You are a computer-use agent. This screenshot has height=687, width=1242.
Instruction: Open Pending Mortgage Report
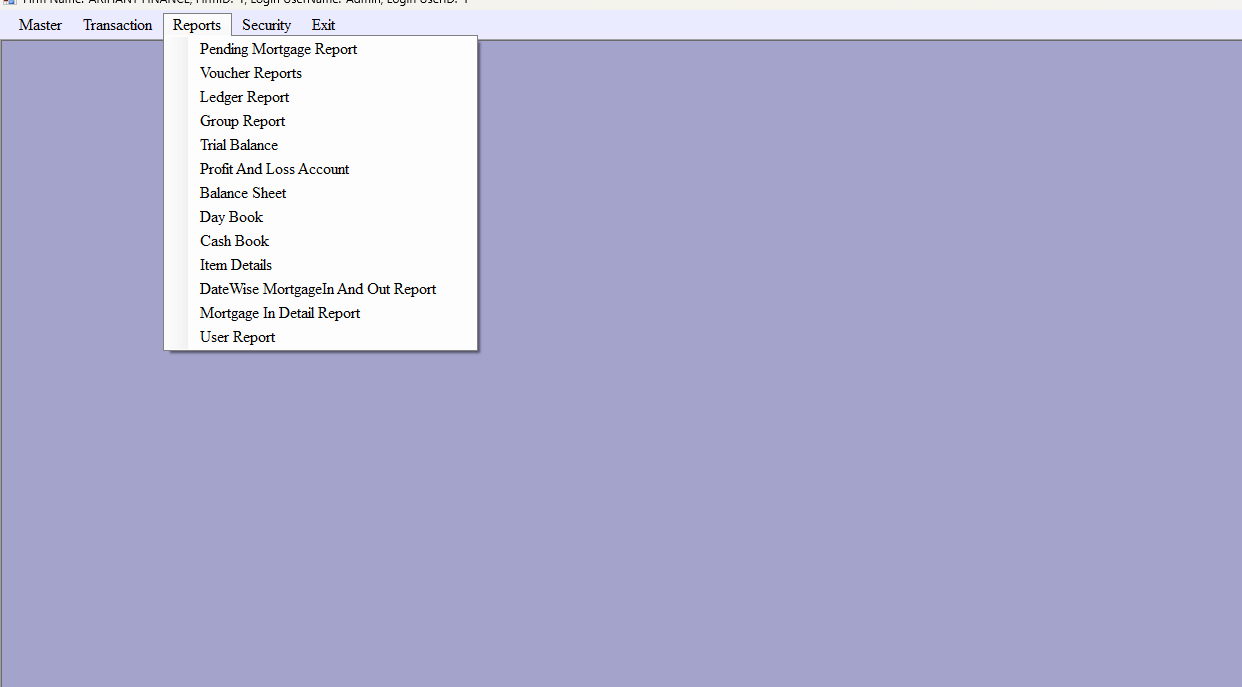pos(321,49)
